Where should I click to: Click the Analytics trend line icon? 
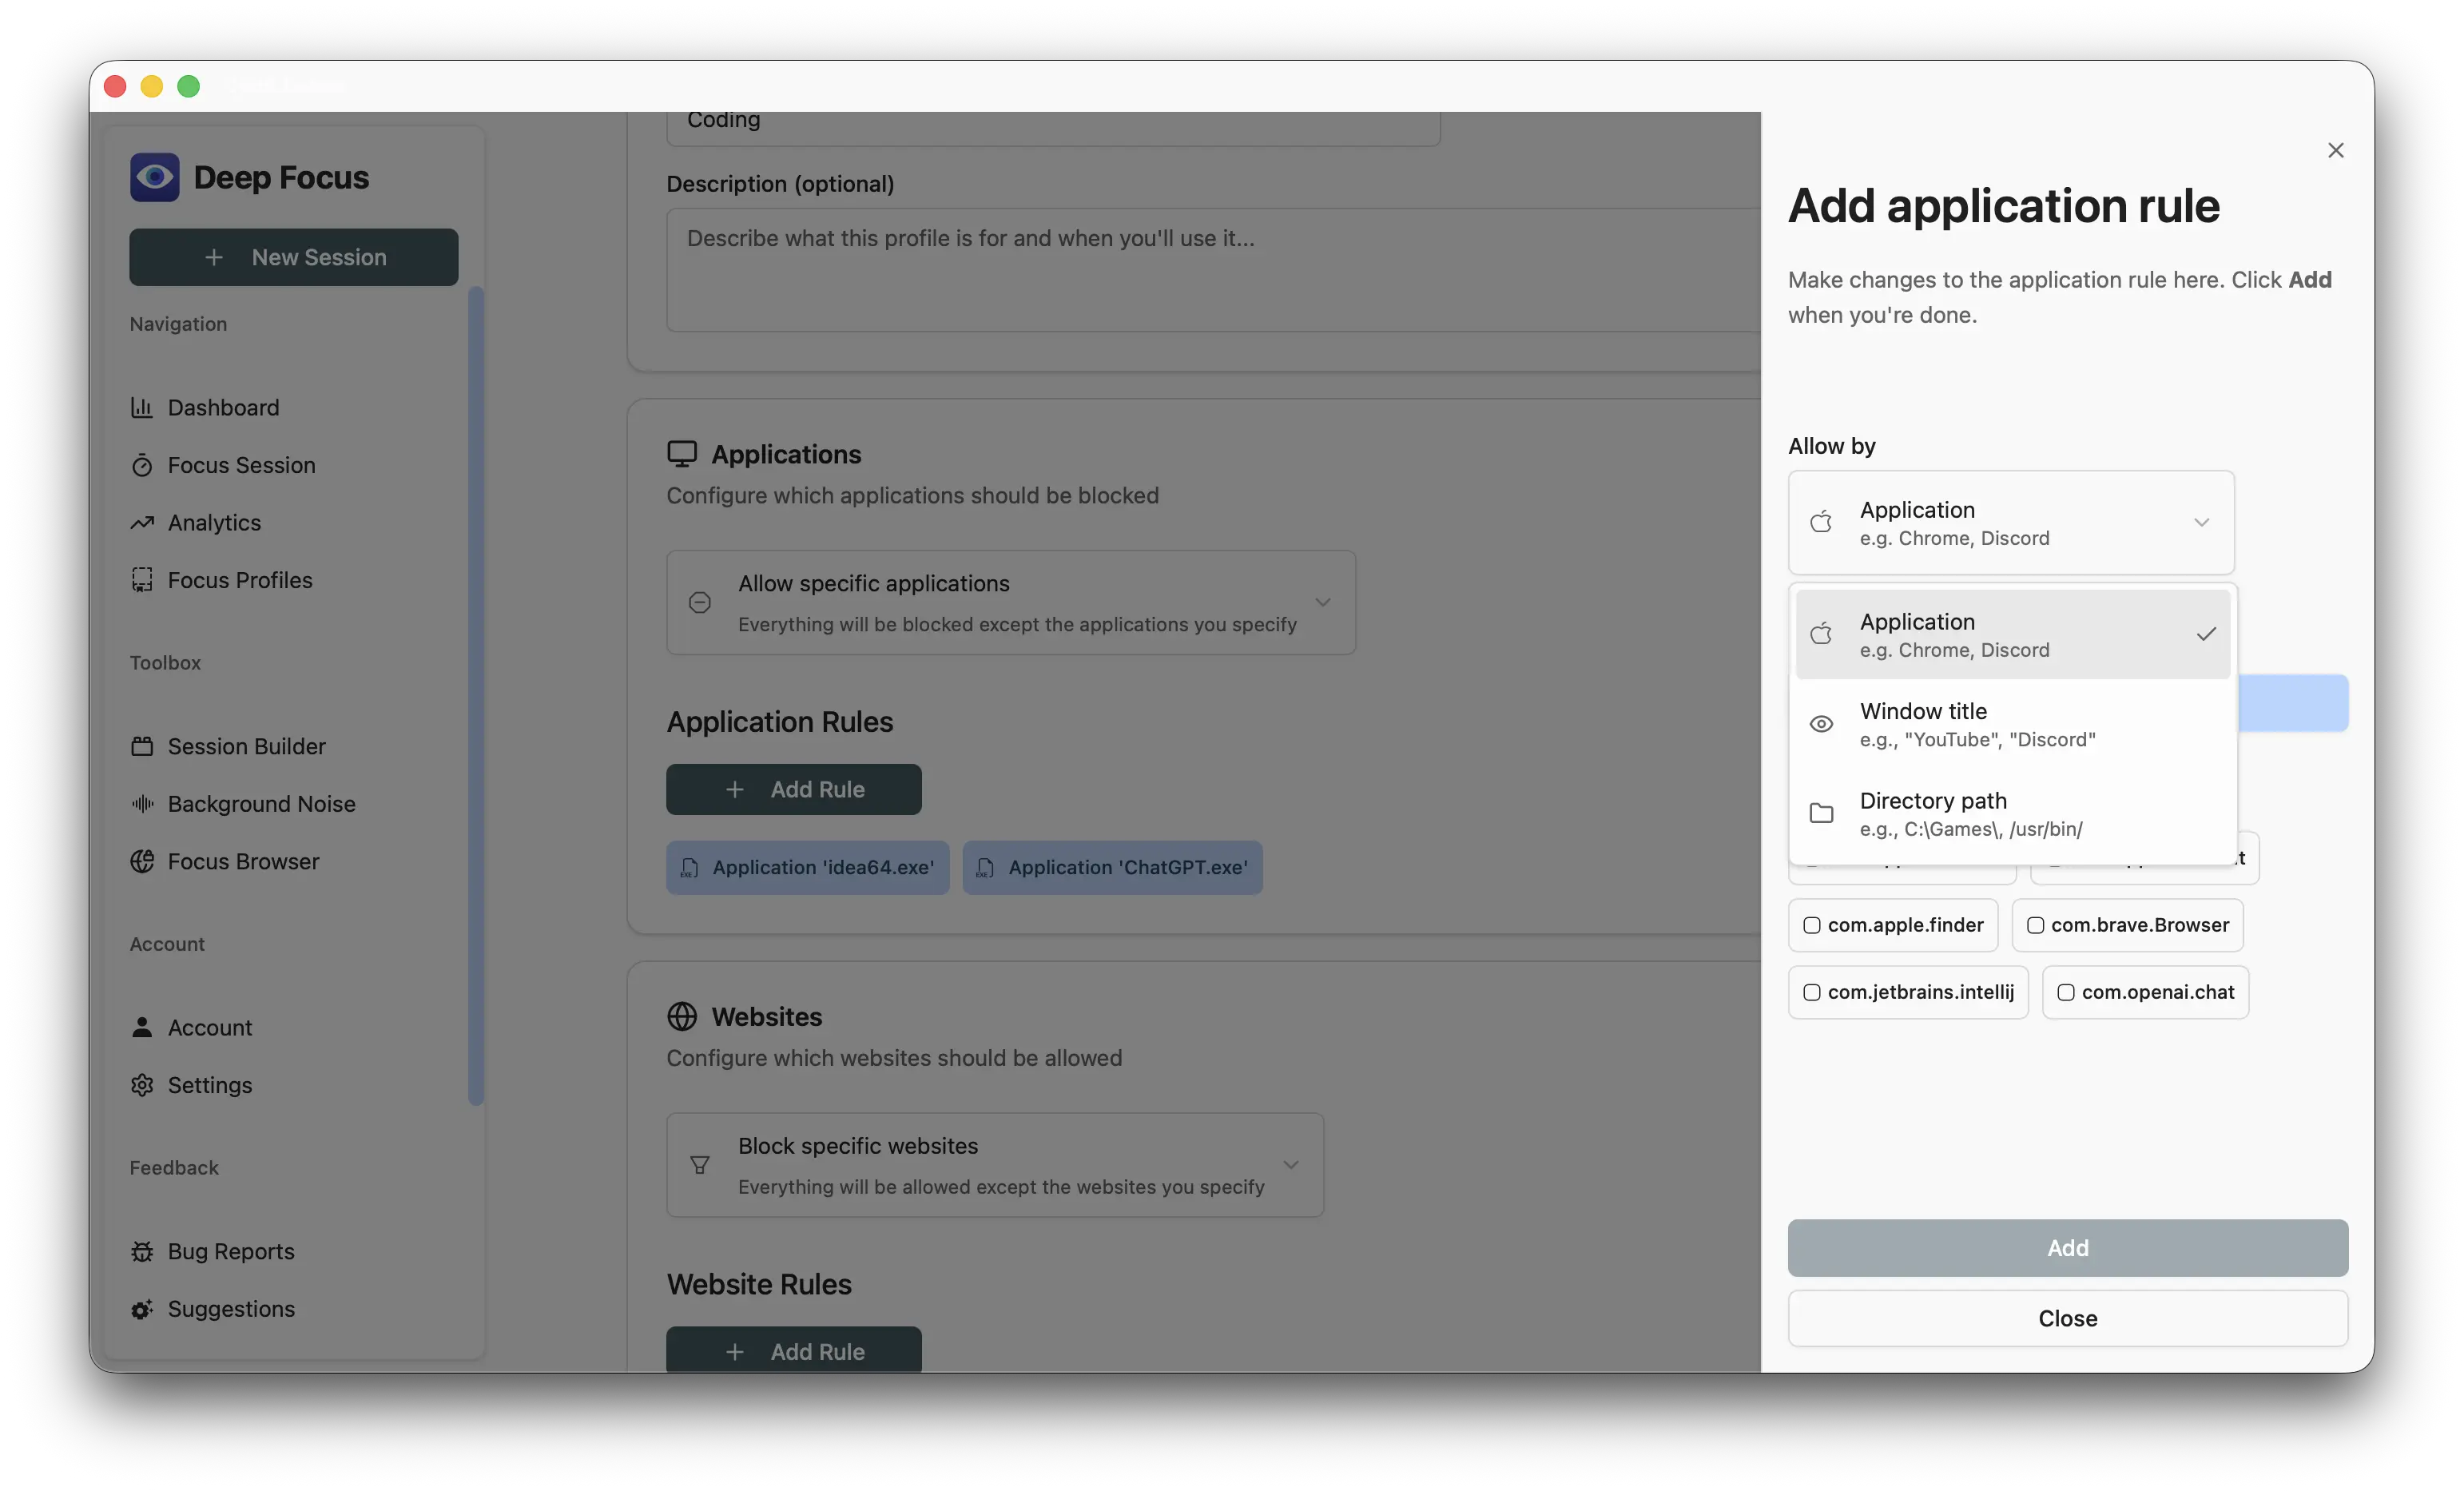coord(142,523)
